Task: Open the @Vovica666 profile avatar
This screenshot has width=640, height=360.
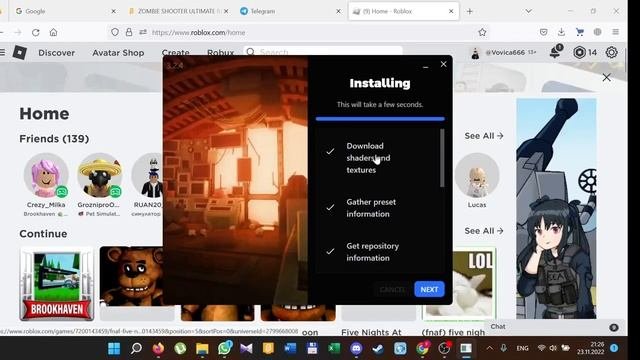Action: (475, 53)
